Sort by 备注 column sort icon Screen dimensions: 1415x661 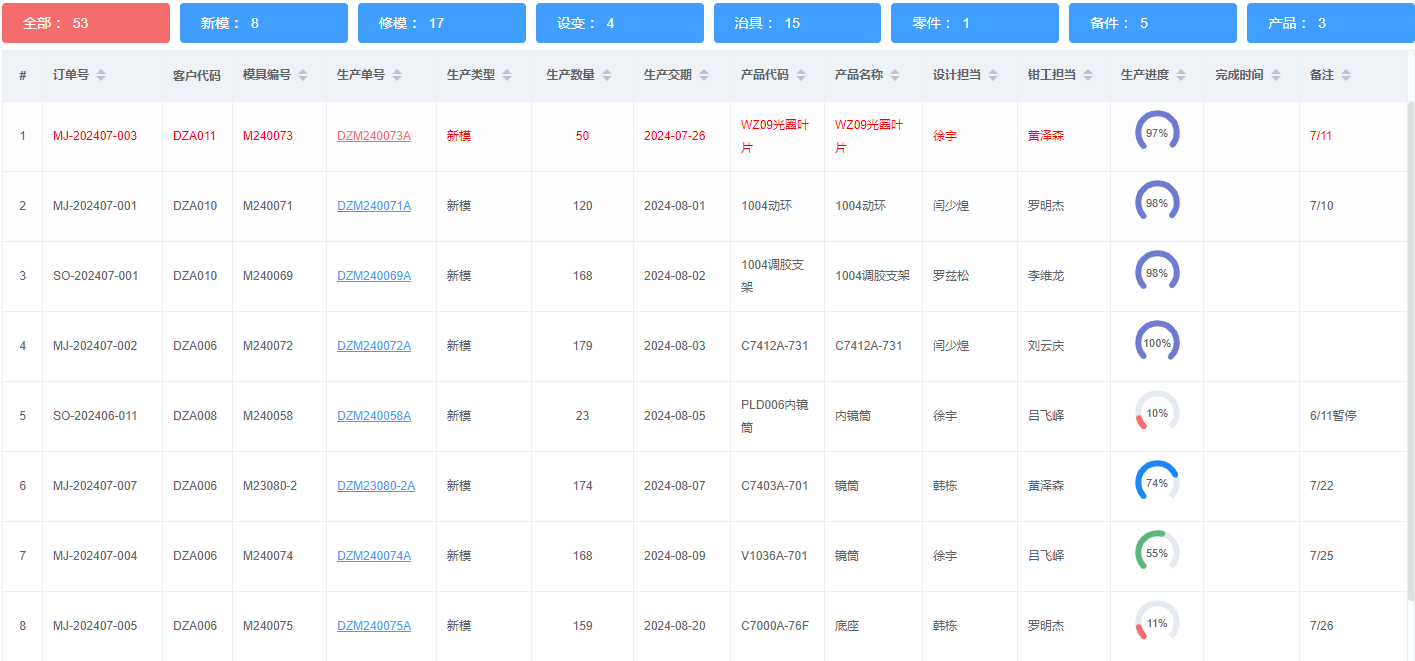coord(1346,76)
